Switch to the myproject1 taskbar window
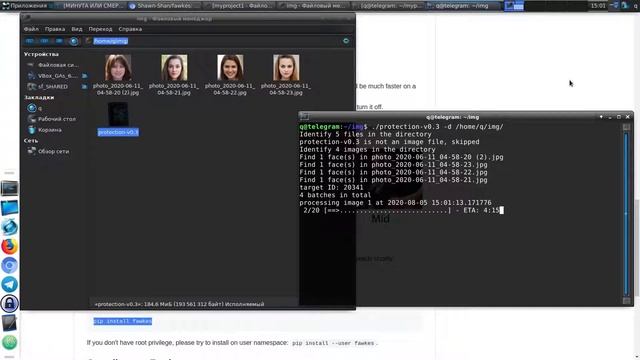Viewport: 640px width, 360px height. coord(239,6)
